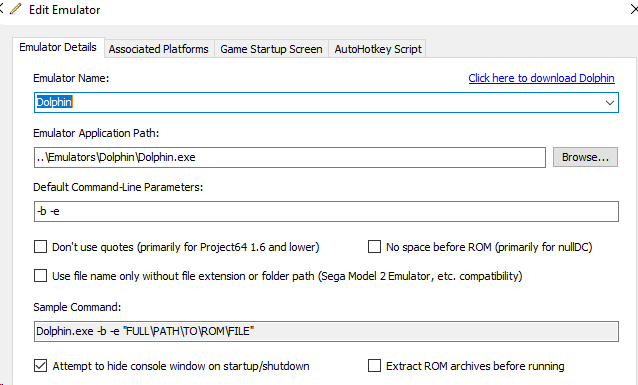638x385 pixels.
Task: Select the Sample Command text box
Action: (x=326, y=331)
